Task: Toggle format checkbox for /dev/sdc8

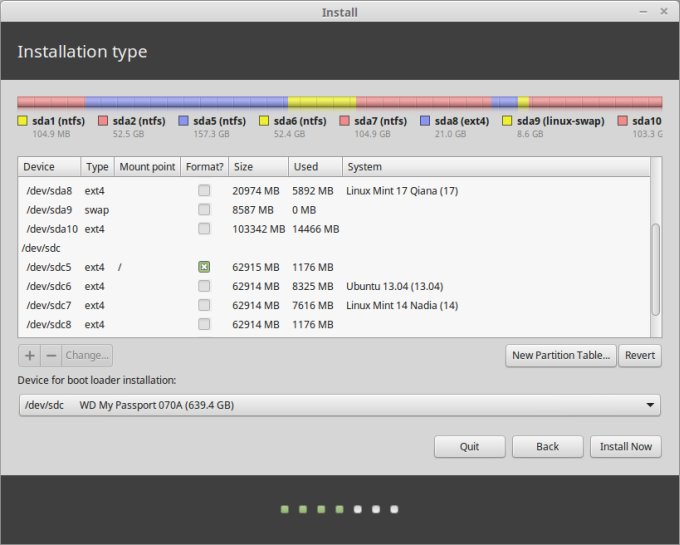Action: pos(204,324)
